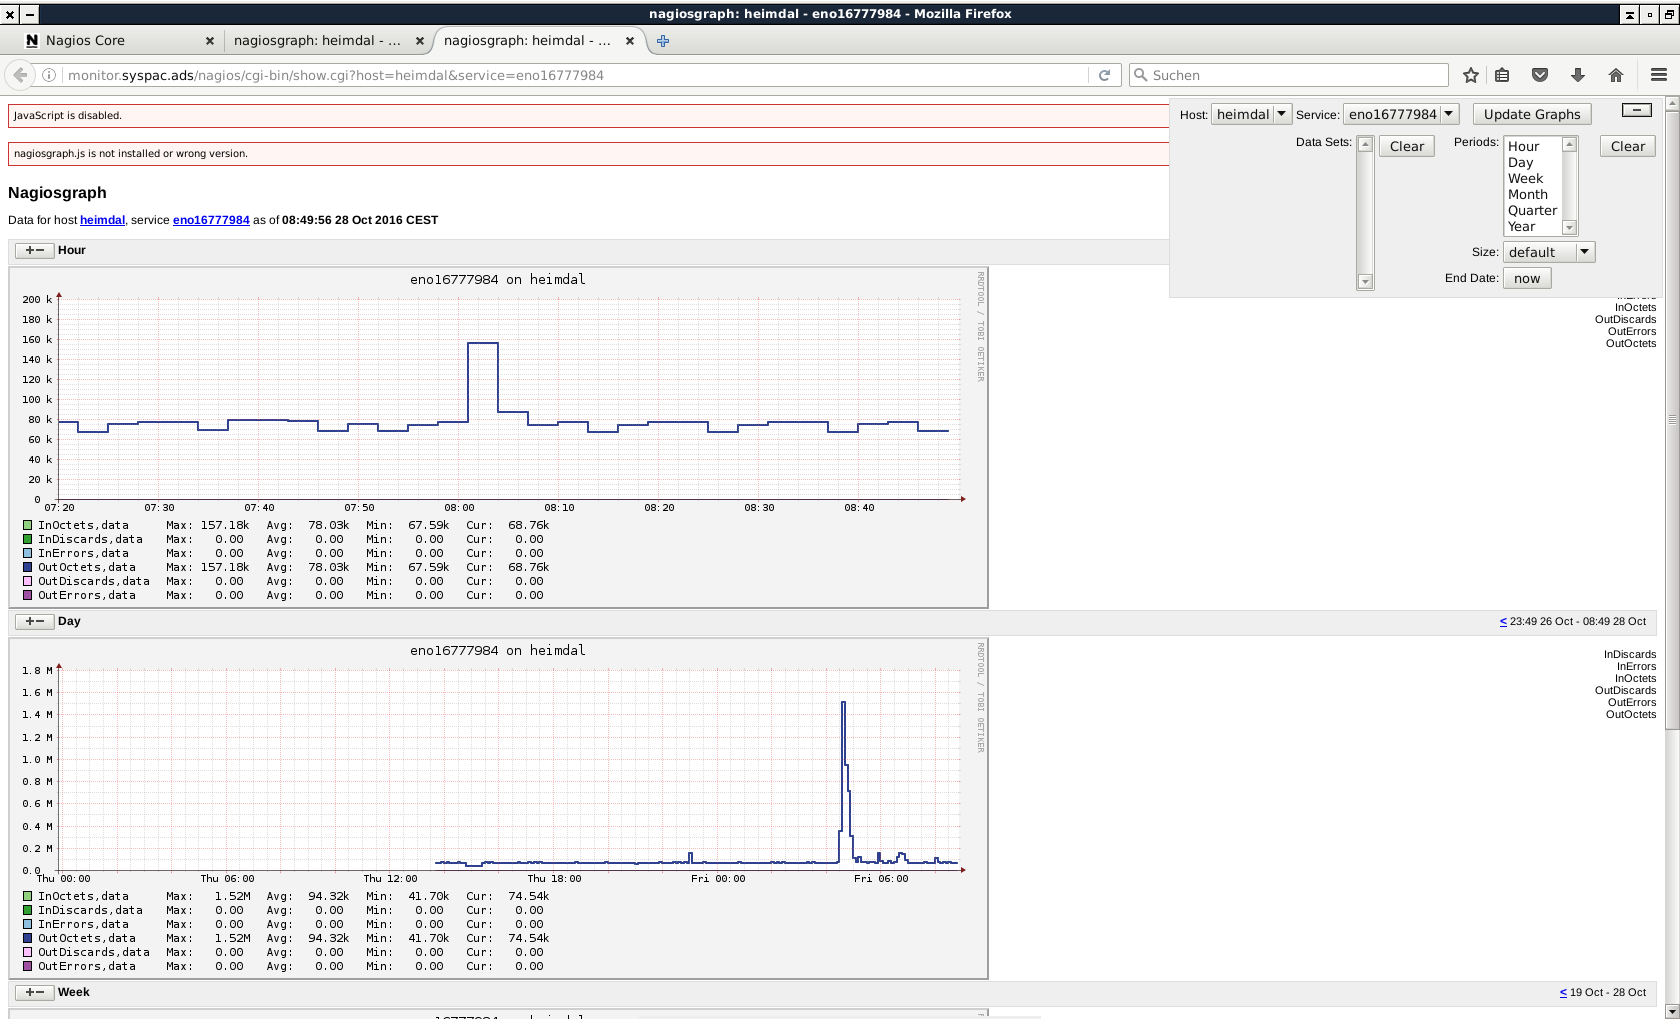Click the Pocket save icon
The height and width of the screenshot is (1019, 1680).
point(1540,75)
